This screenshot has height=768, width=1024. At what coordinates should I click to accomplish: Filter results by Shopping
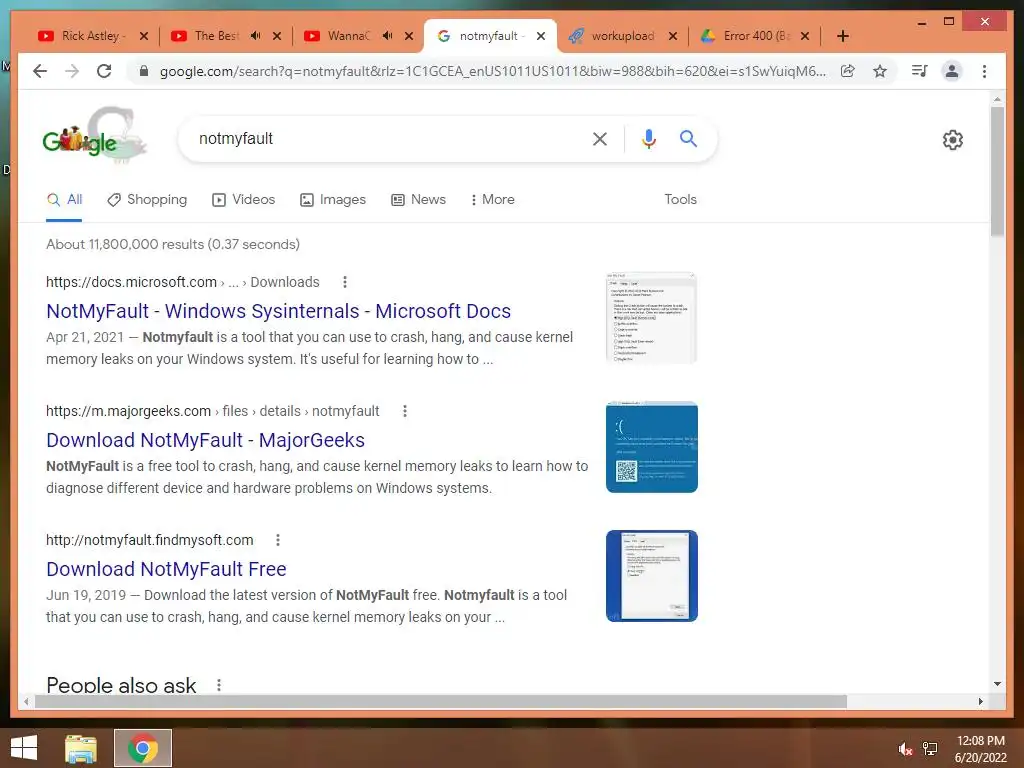tap(147, 200)
